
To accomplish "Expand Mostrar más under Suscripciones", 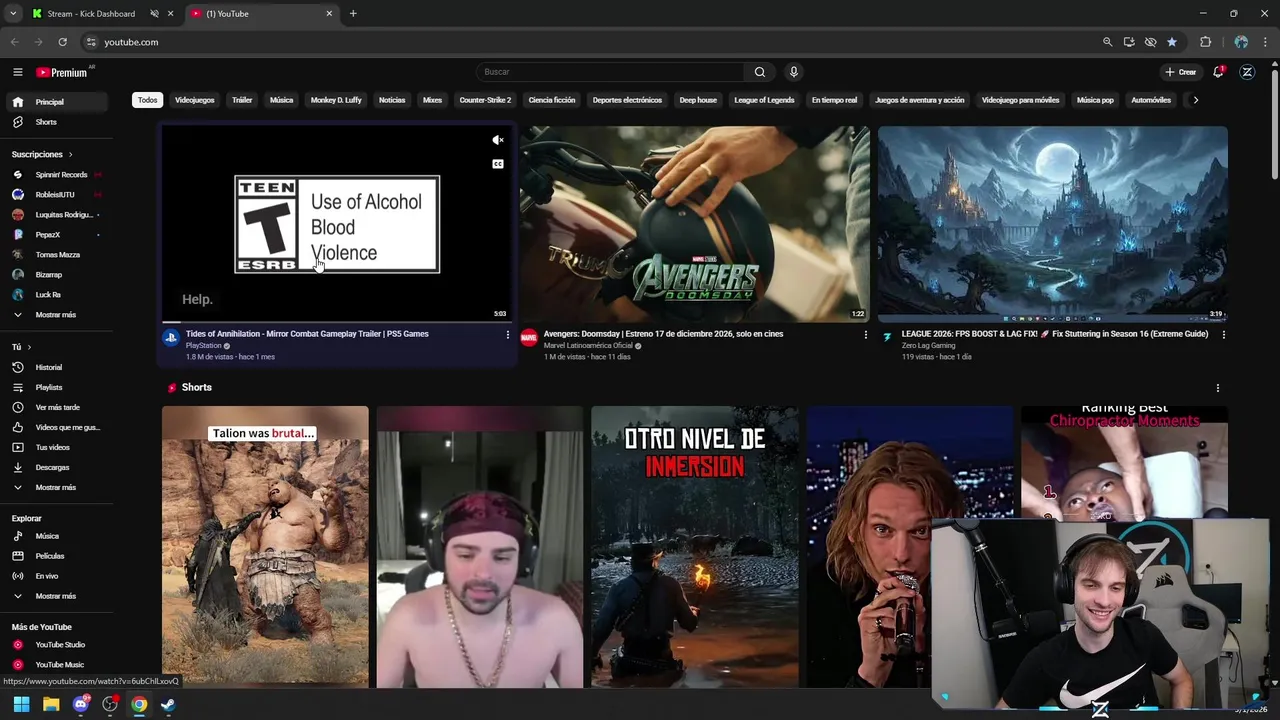I will click(x=57, y=315).
